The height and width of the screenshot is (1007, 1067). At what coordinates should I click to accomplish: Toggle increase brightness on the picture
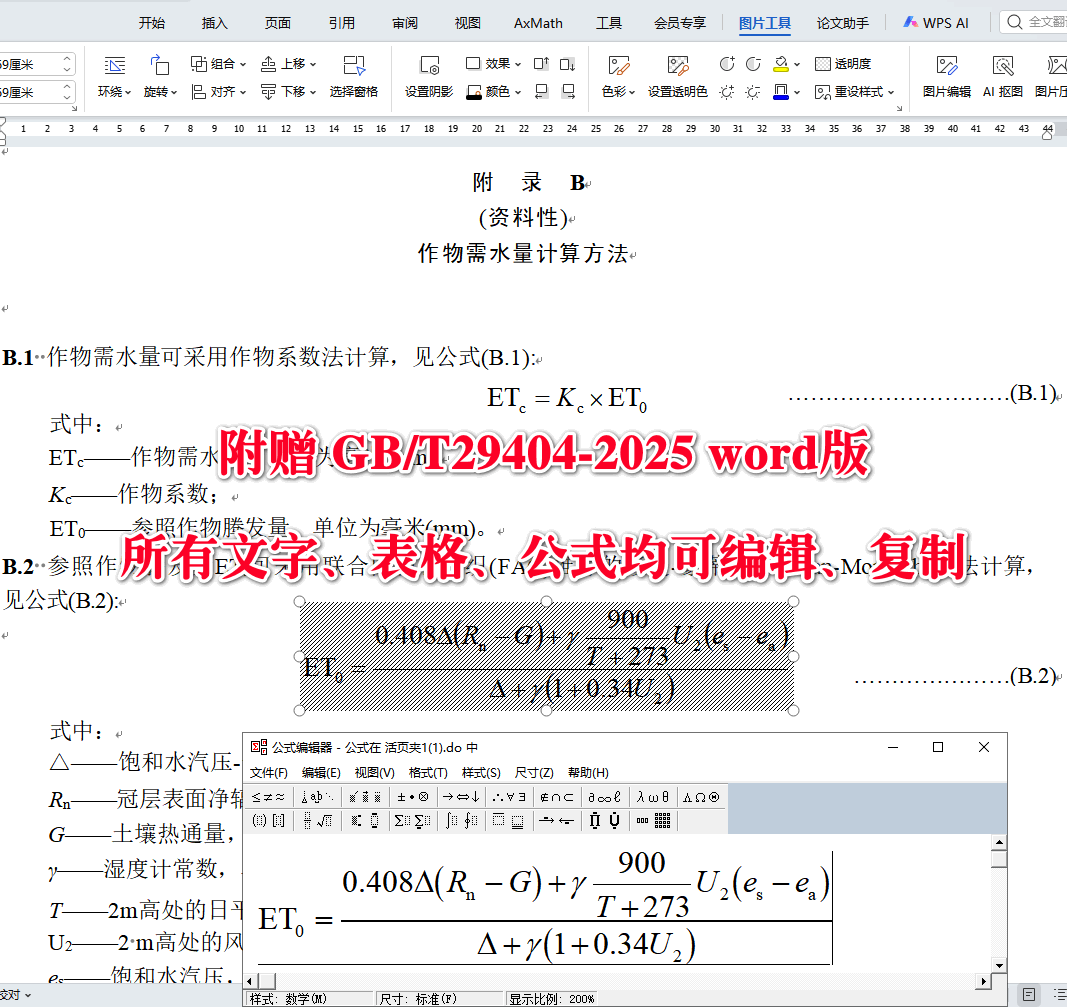pyautogui.click(x=726, y=91)
